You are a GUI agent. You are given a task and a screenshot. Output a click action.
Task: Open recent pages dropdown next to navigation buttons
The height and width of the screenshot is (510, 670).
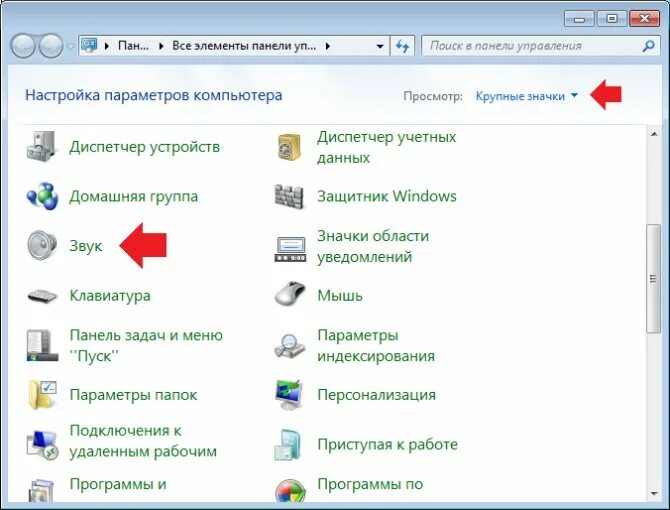pos(71,46)
